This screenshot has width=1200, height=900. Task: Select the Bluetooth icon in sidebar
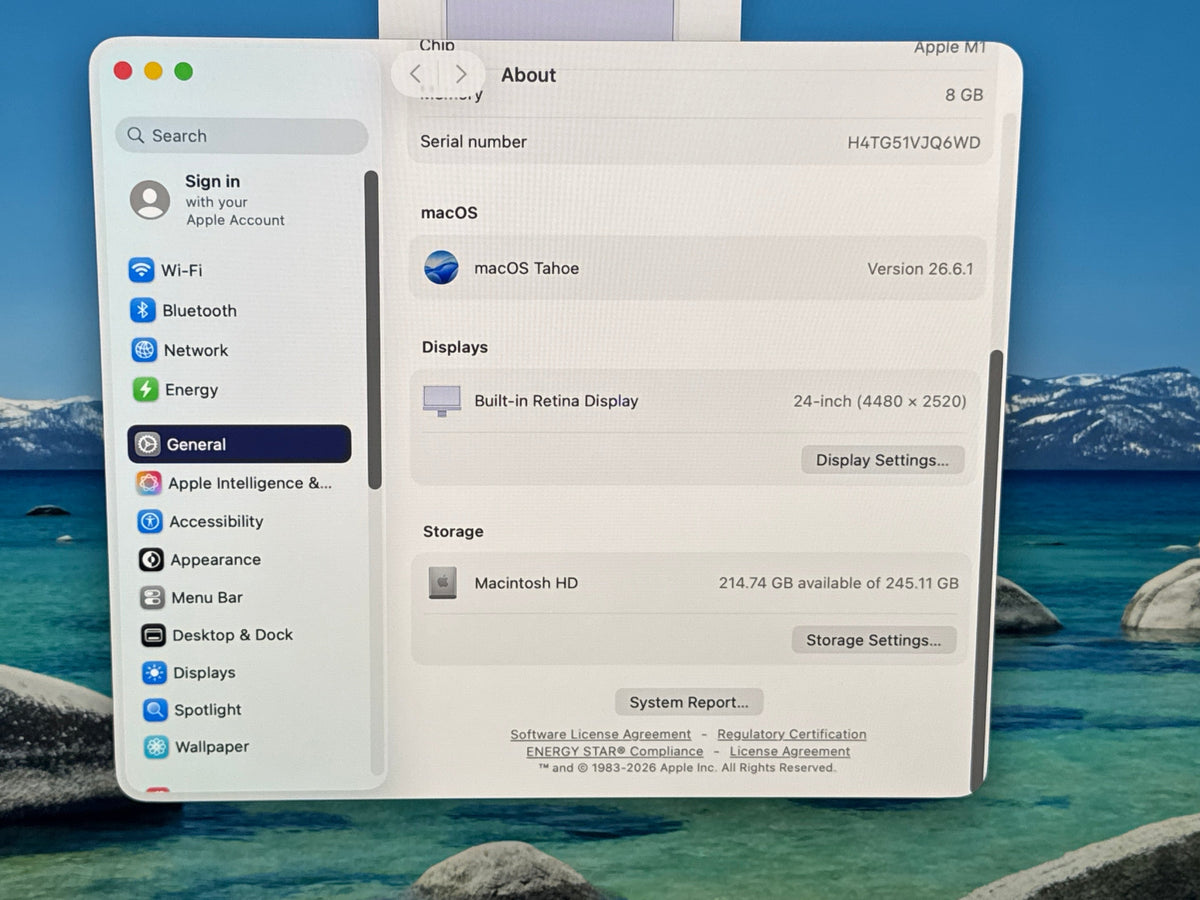143,310
